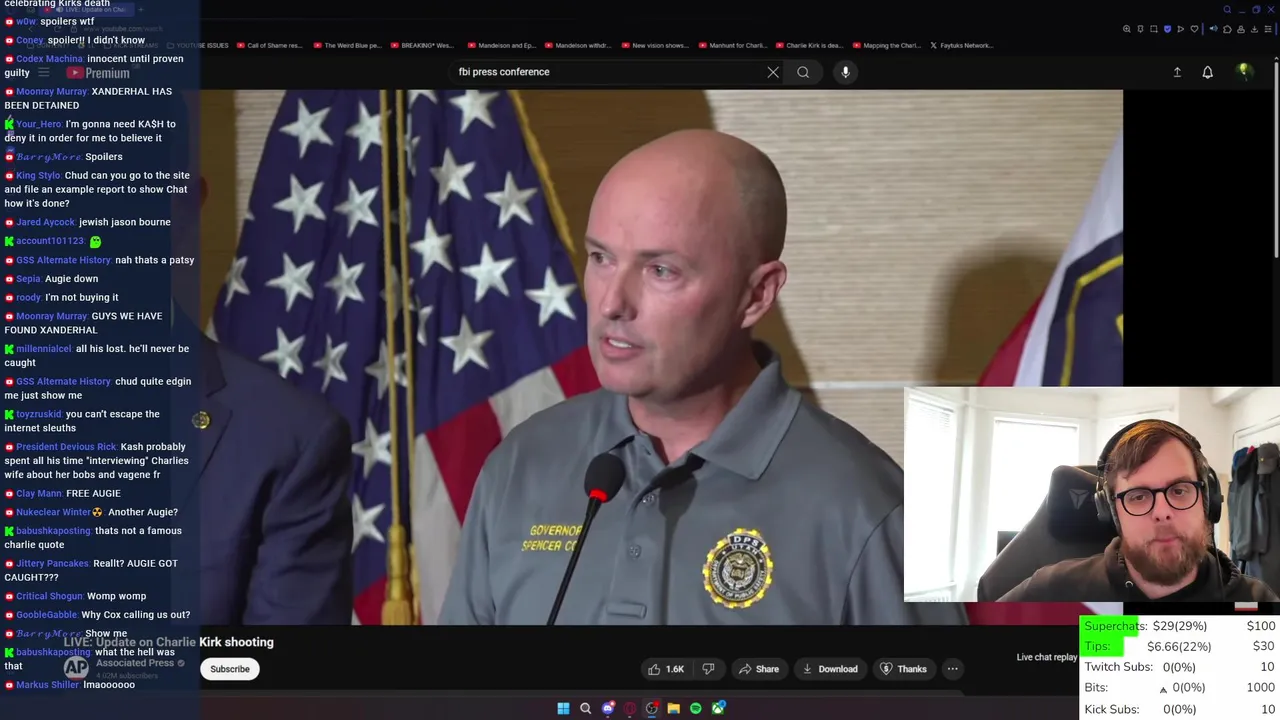This screenshot has height=720, width=1280.
Task: Click the Tips goal bar
Action: point(1180,646)
